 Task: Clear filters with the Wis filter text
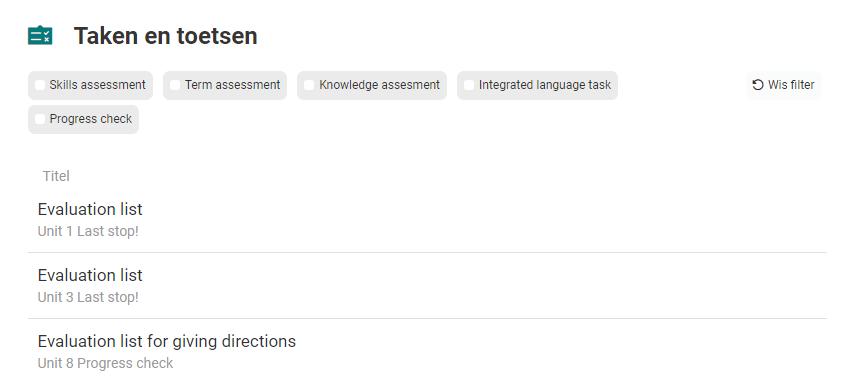(791, 85)
